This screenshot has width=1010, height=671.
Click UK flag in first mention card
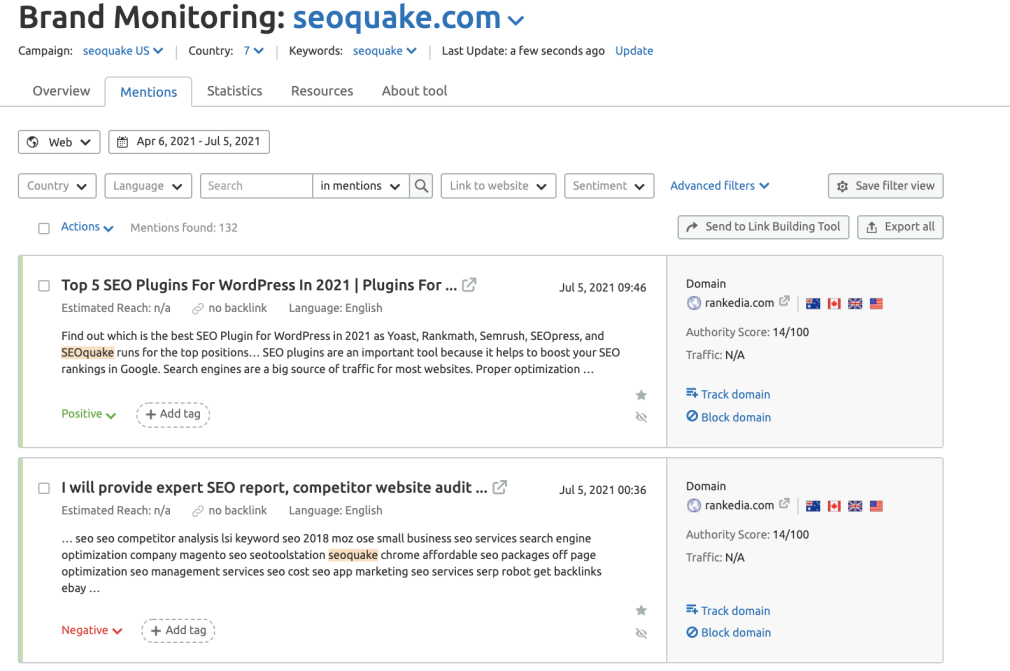coord(855,303)
